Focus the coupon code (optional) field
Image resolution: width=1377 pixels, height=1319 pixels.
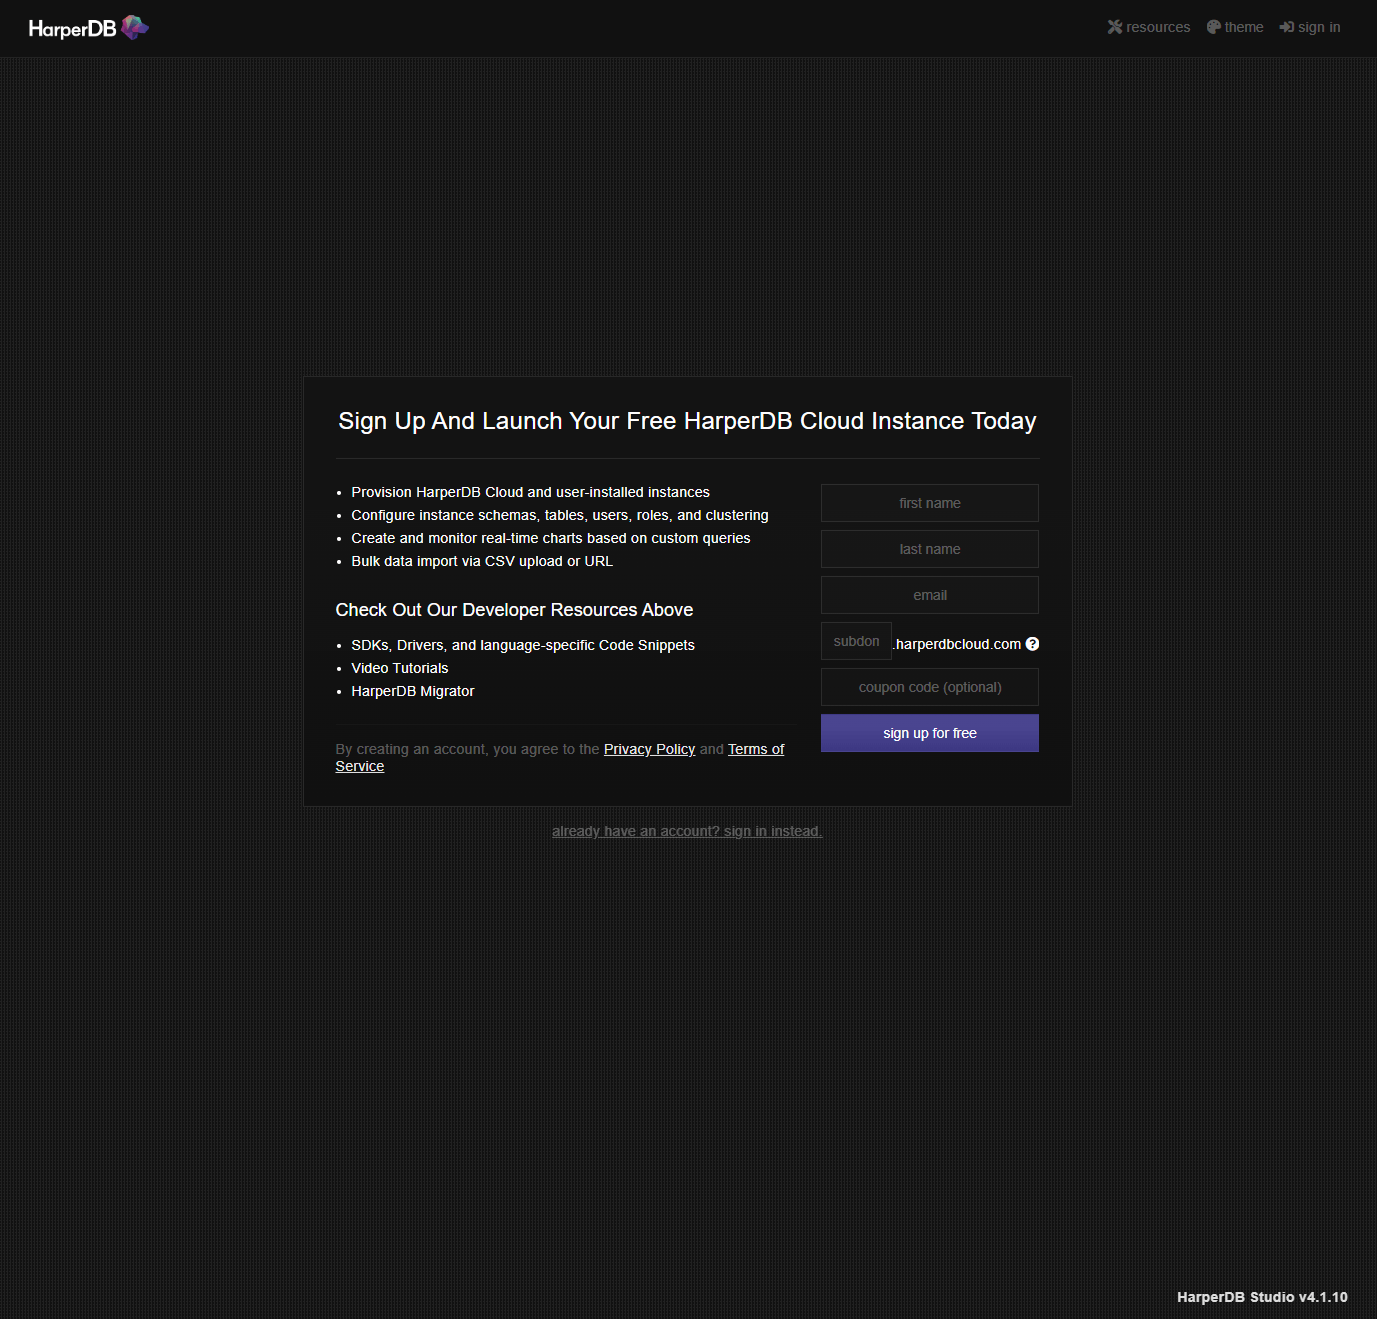point(930,687)
